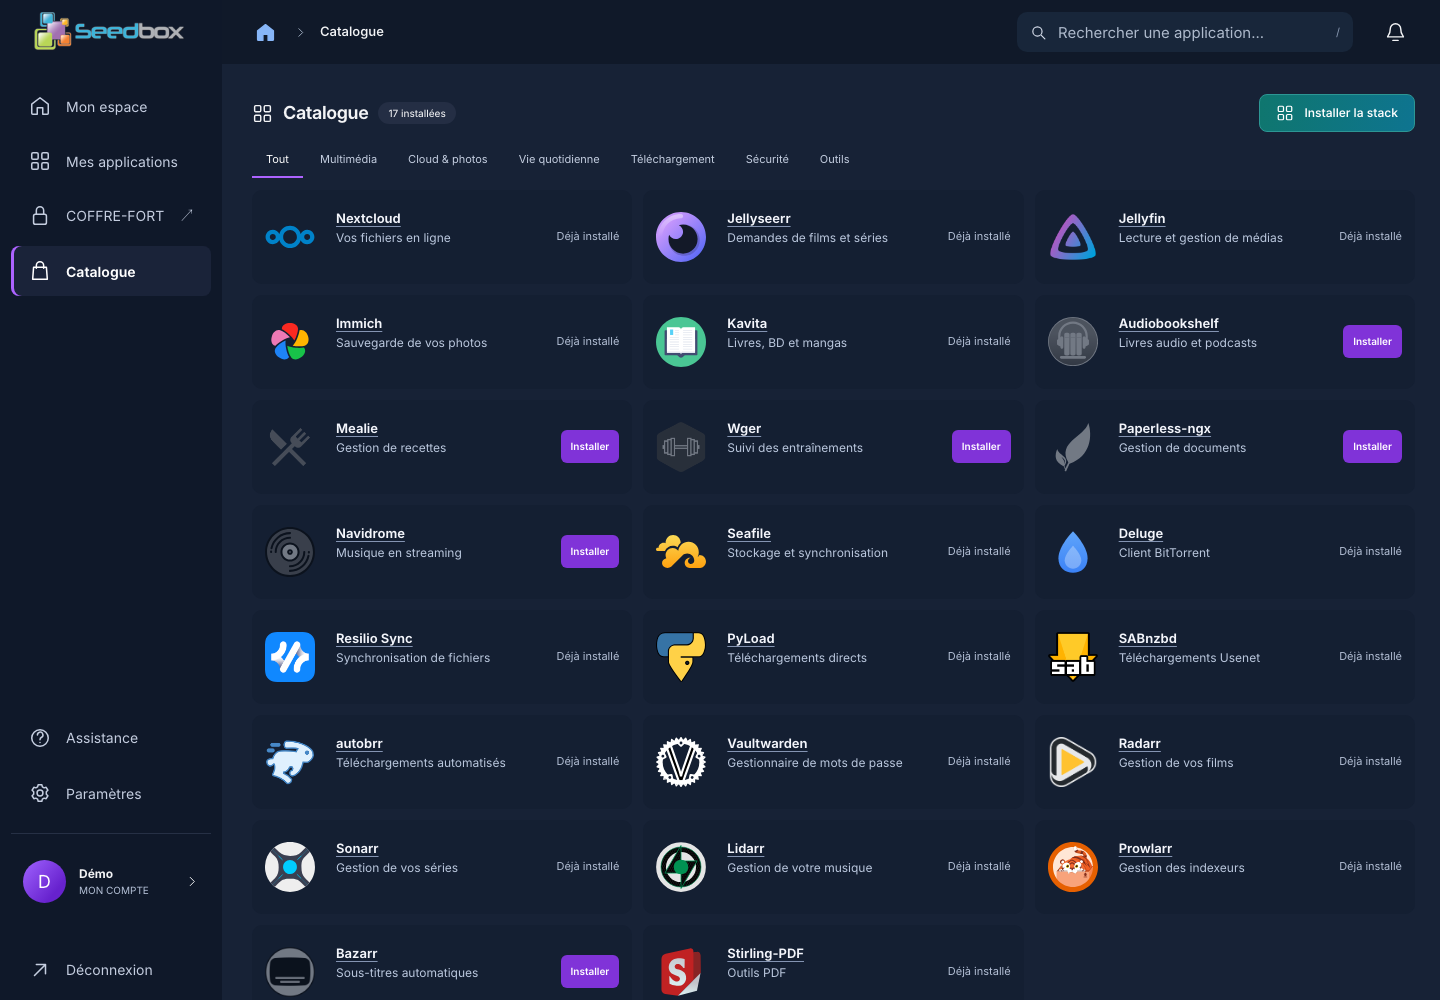Install the Paperless-ngx app
The width and height of the screenshot is (1440, 1000).
point(1372,447)
